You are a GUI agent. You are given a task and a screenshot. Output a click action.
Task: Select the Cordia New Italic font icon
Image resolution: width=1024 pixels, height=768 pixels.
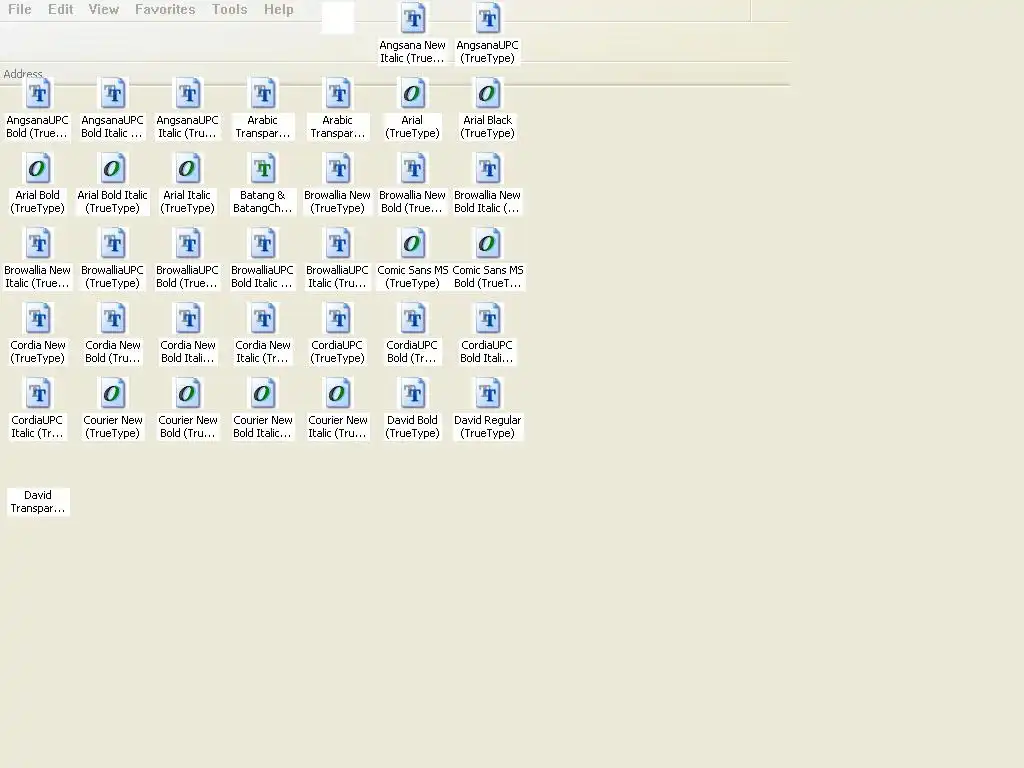[x=263, y=319]
